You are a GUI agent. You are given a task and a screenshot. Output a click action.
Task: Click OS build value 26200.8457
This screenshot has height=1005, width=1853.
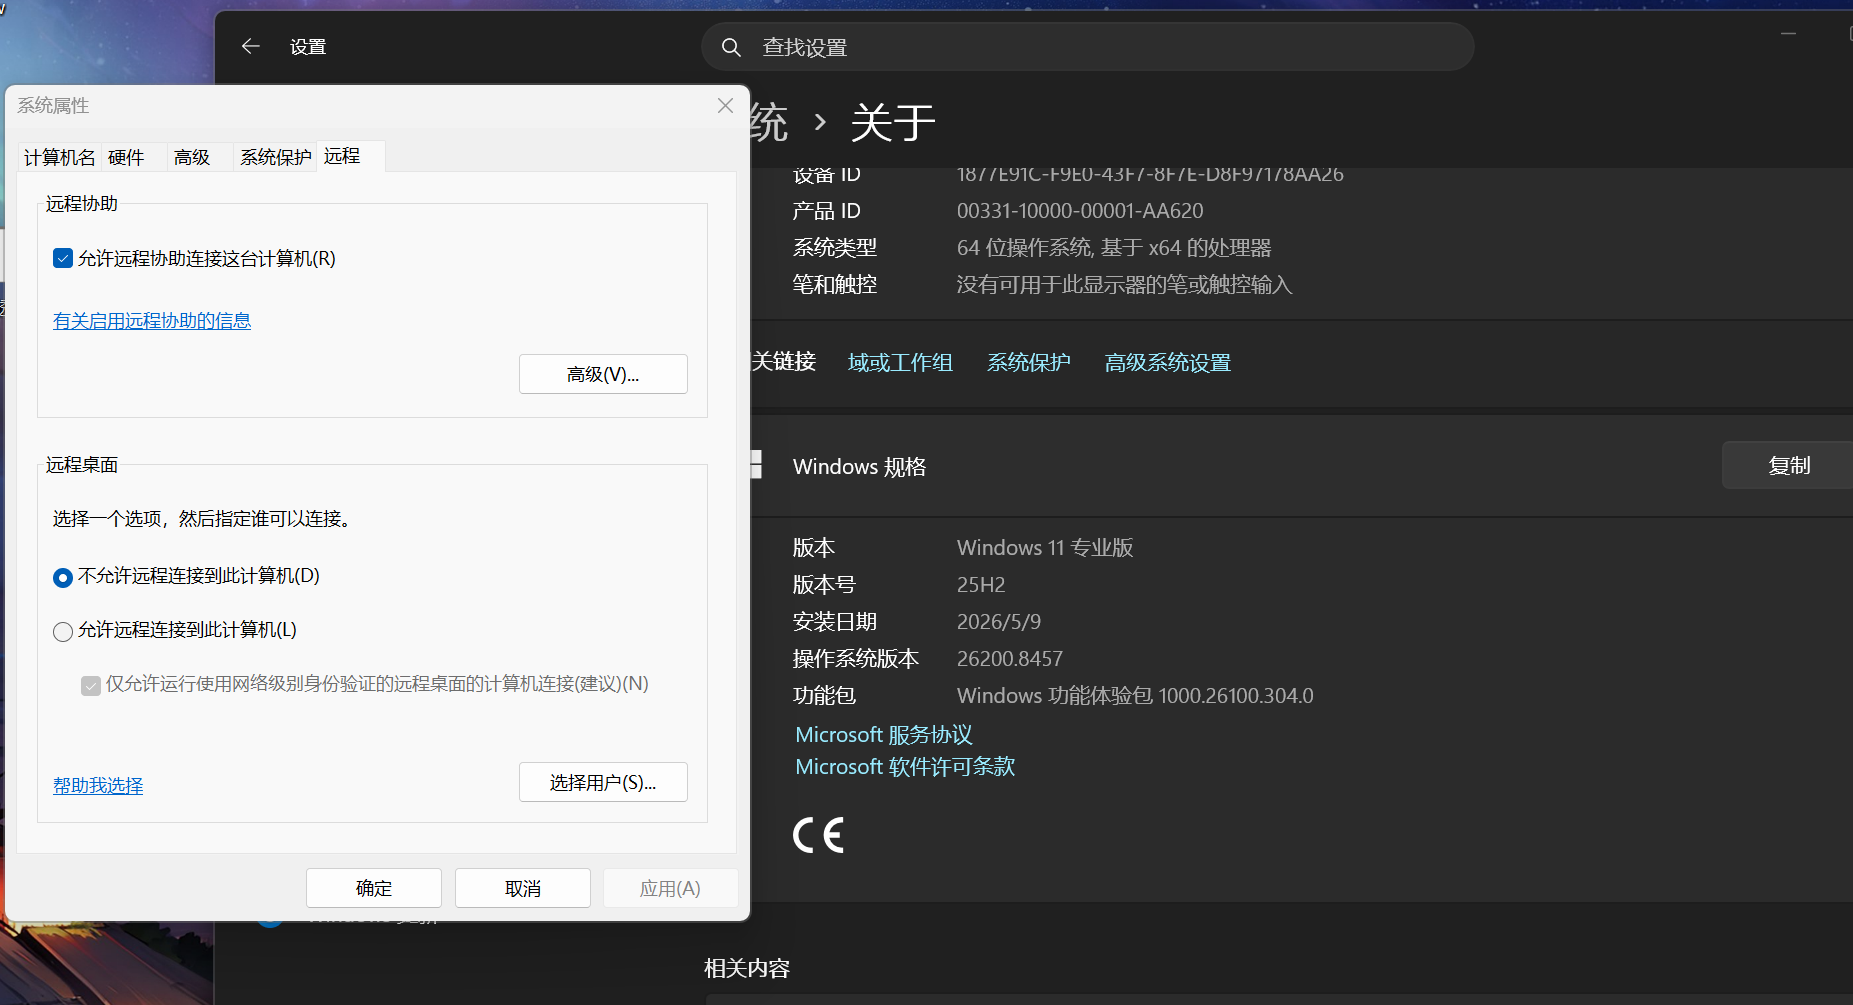[1010, 659]
